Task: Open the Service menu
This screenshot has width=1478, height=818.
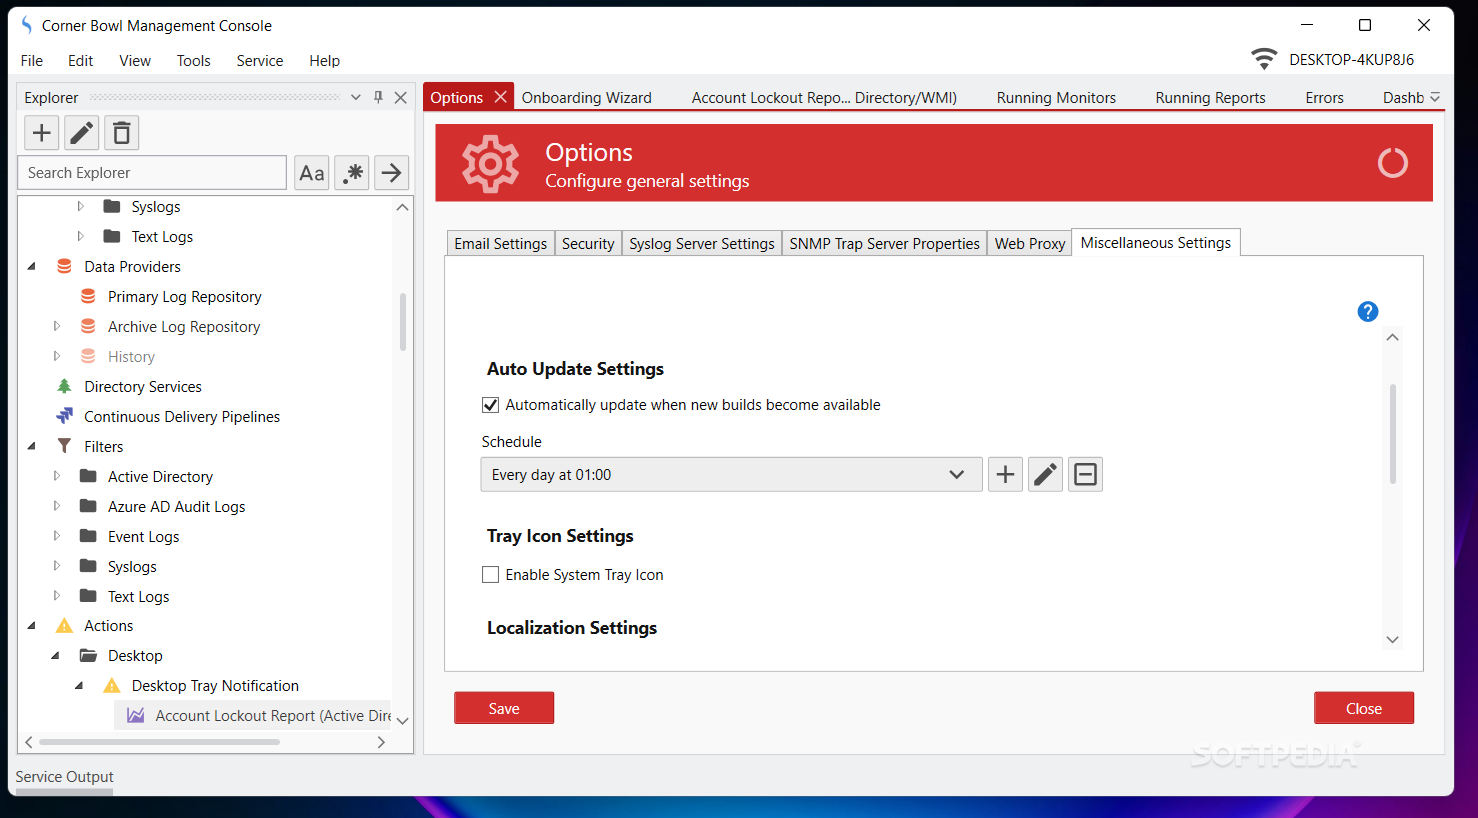Action: pos(260,60)
